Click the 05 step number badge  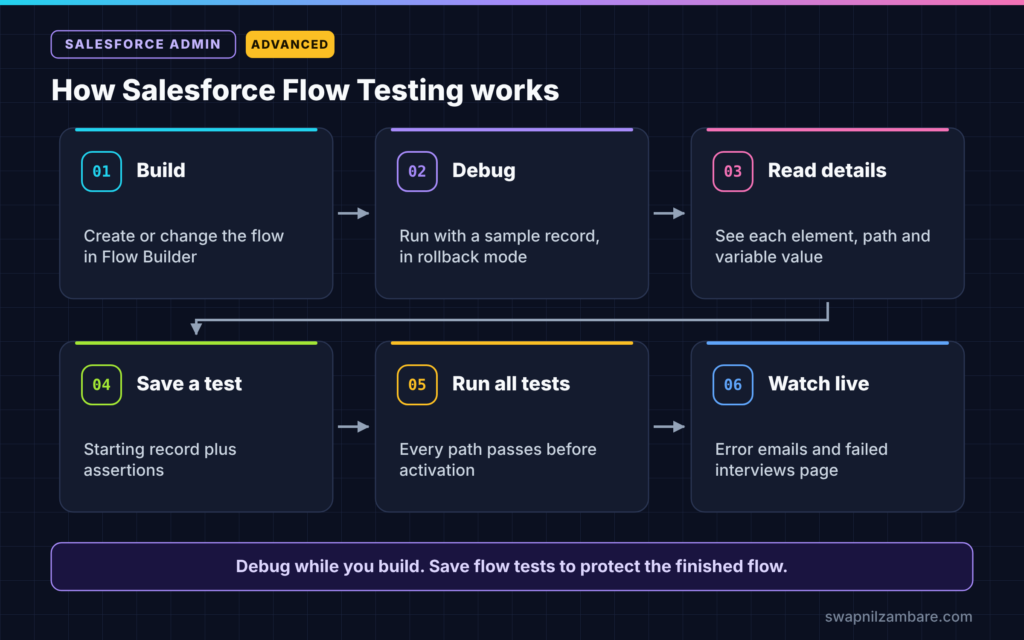point(417,385)
